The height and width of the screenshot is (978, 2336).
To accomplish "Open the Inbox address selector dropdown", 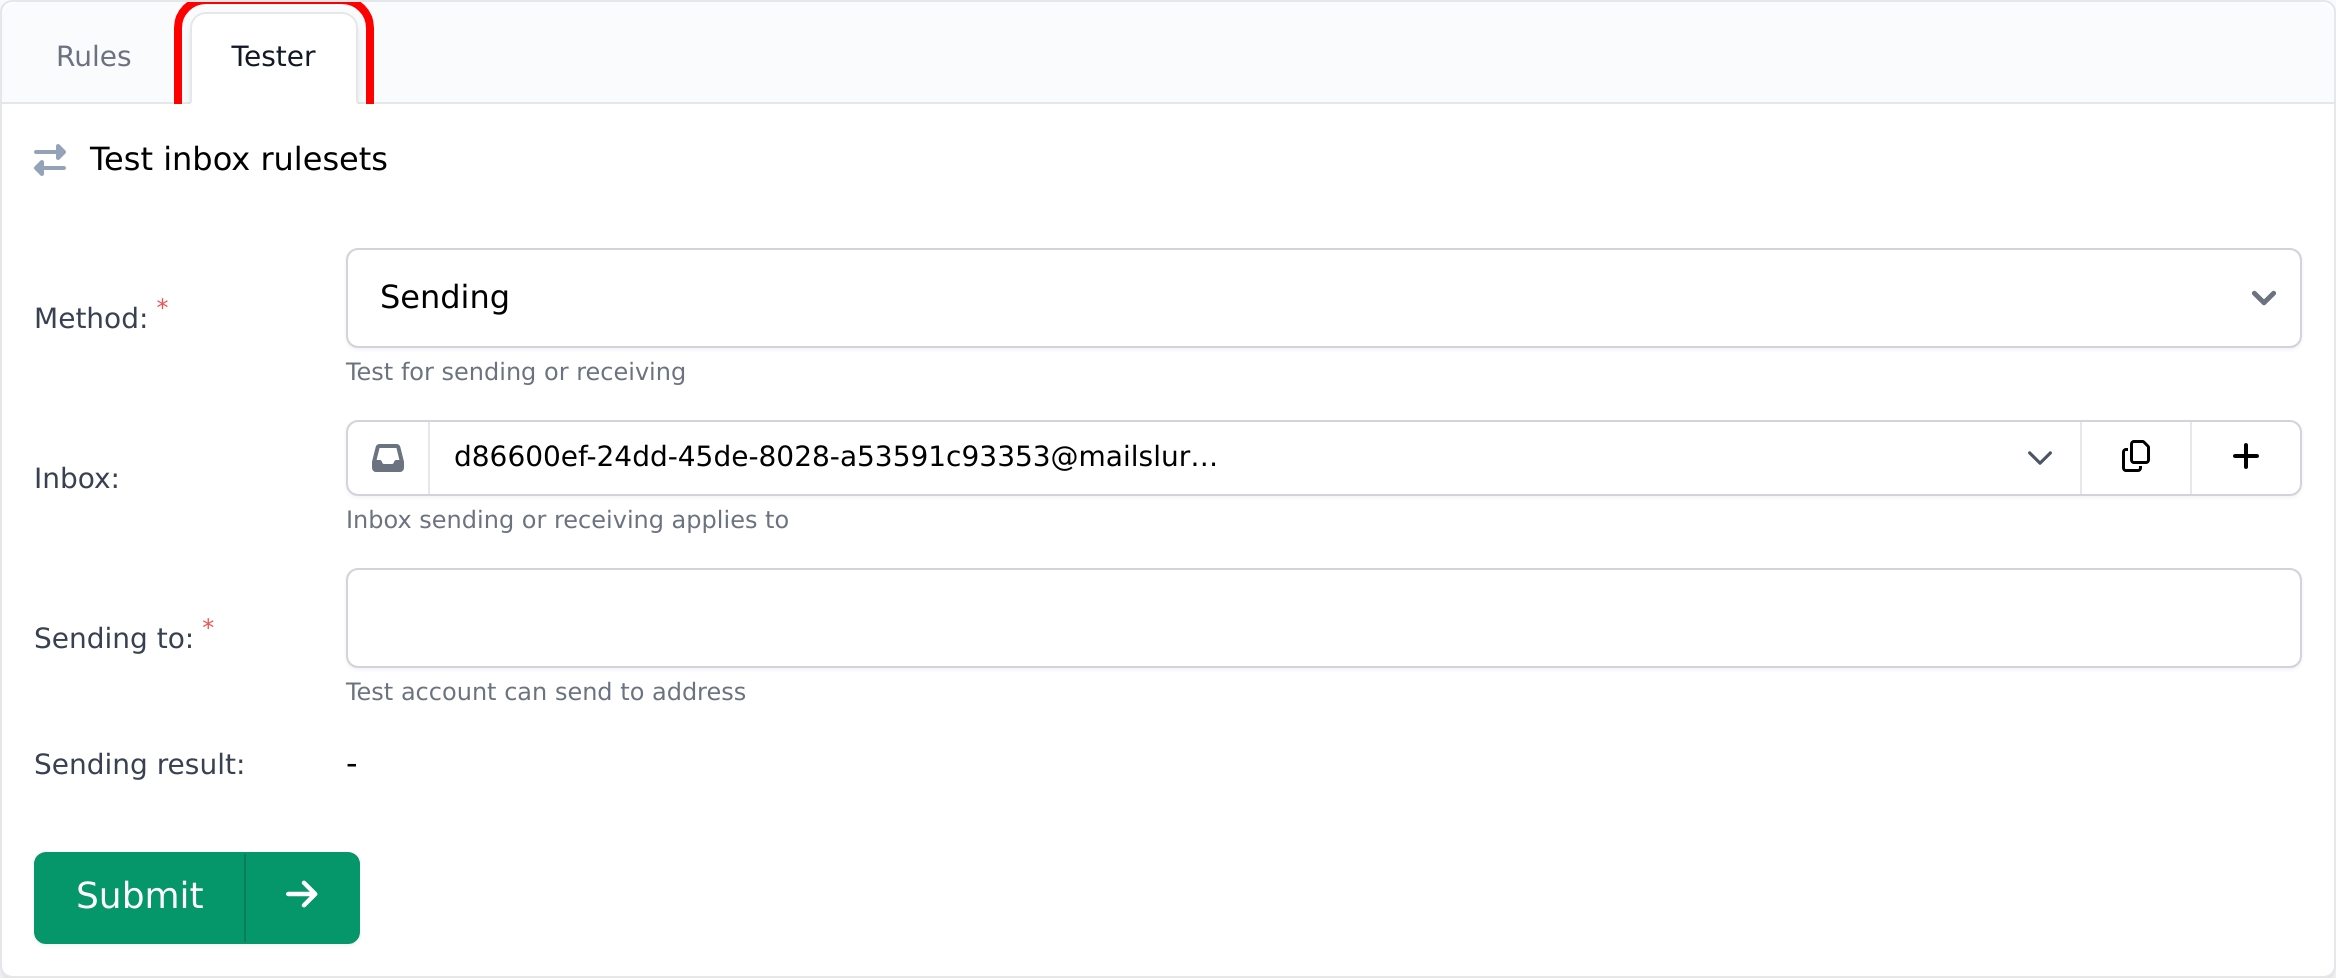I will coord(1254,458).
